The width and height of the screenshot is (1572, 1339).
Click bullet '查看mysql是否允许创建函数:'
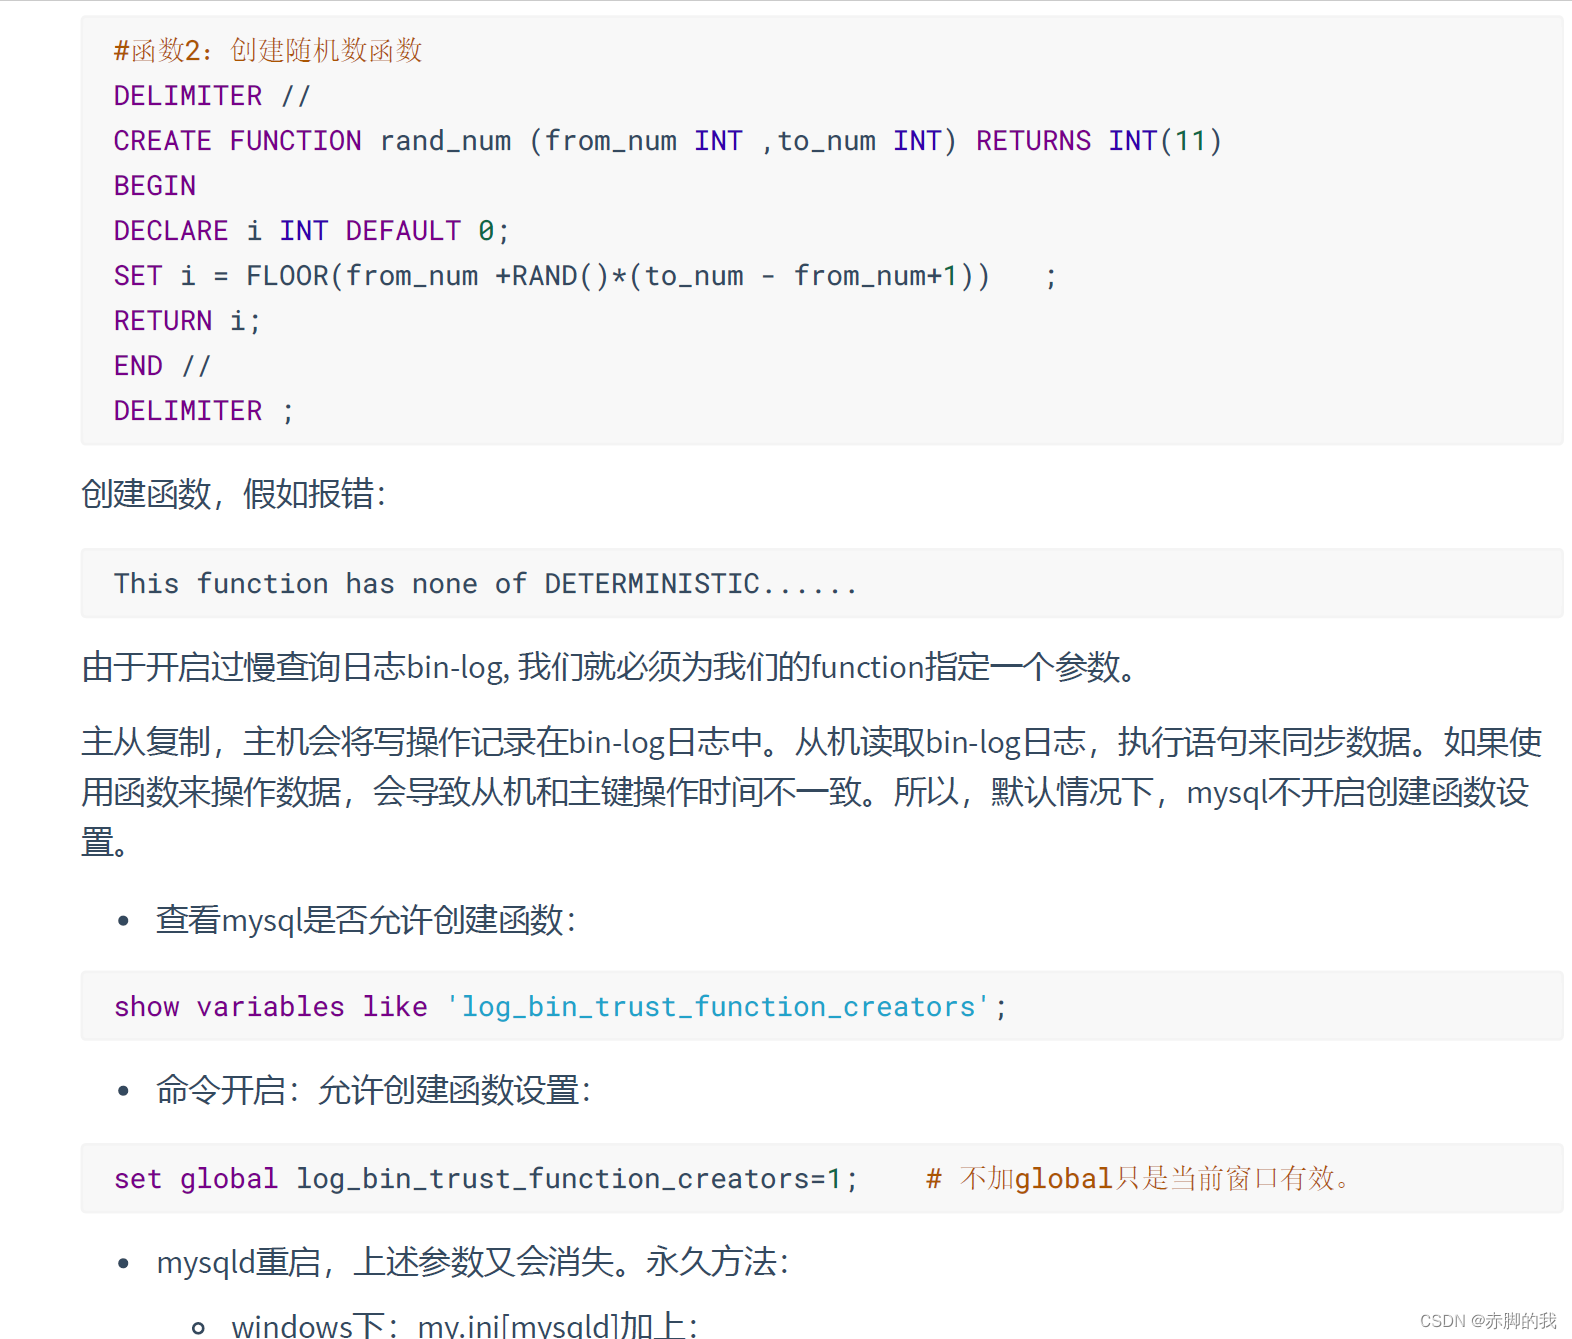[366, 919]
